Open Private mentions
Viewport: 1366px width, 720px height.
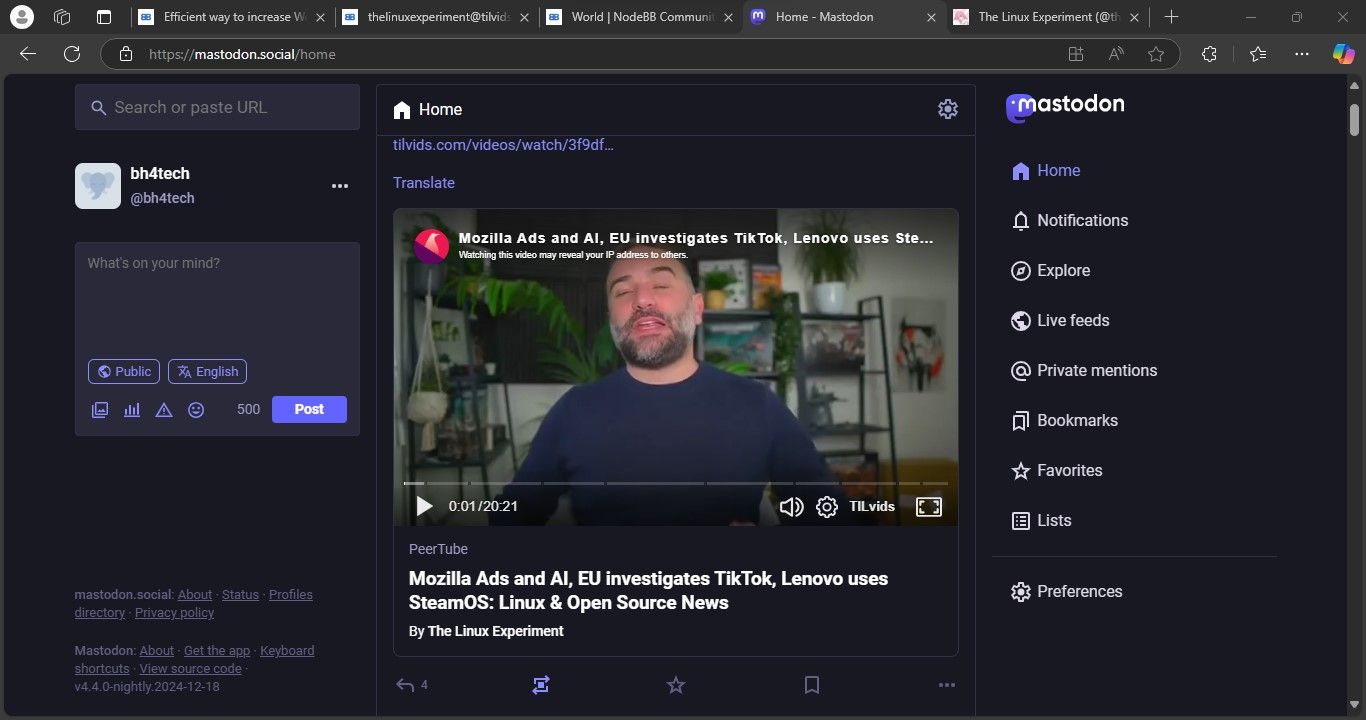[1084, 371]
